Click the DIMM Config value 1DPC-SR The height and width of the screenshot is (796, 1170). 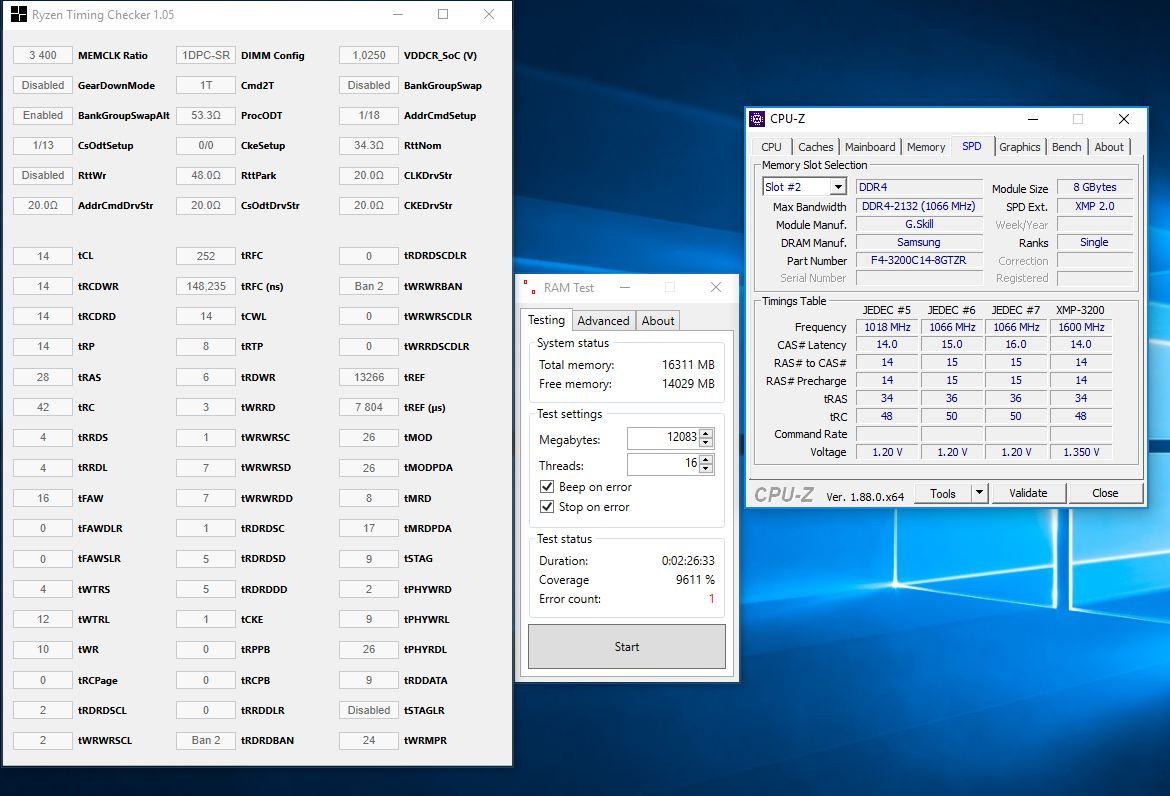(206, 55)
